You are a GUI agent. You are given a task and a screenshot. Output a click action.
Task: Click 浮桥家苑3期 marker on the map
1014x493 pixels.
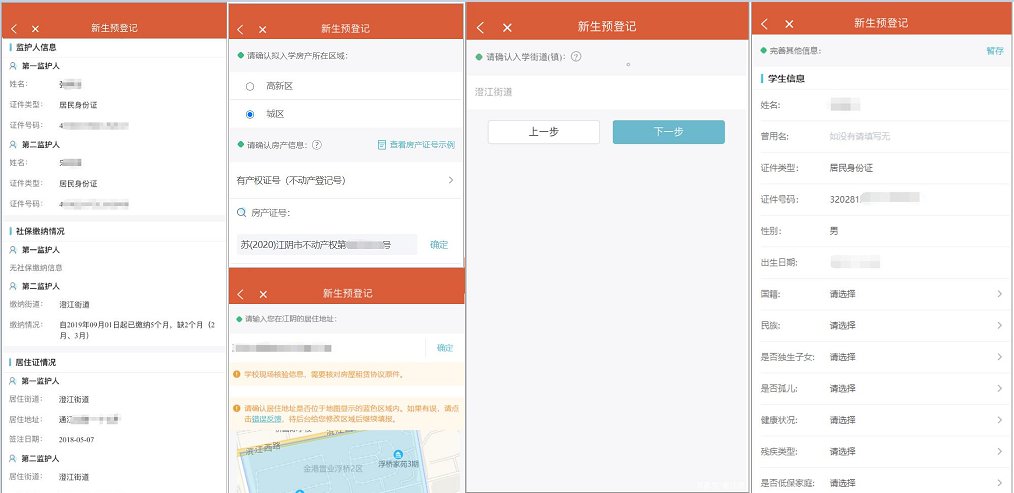(396, 453)
